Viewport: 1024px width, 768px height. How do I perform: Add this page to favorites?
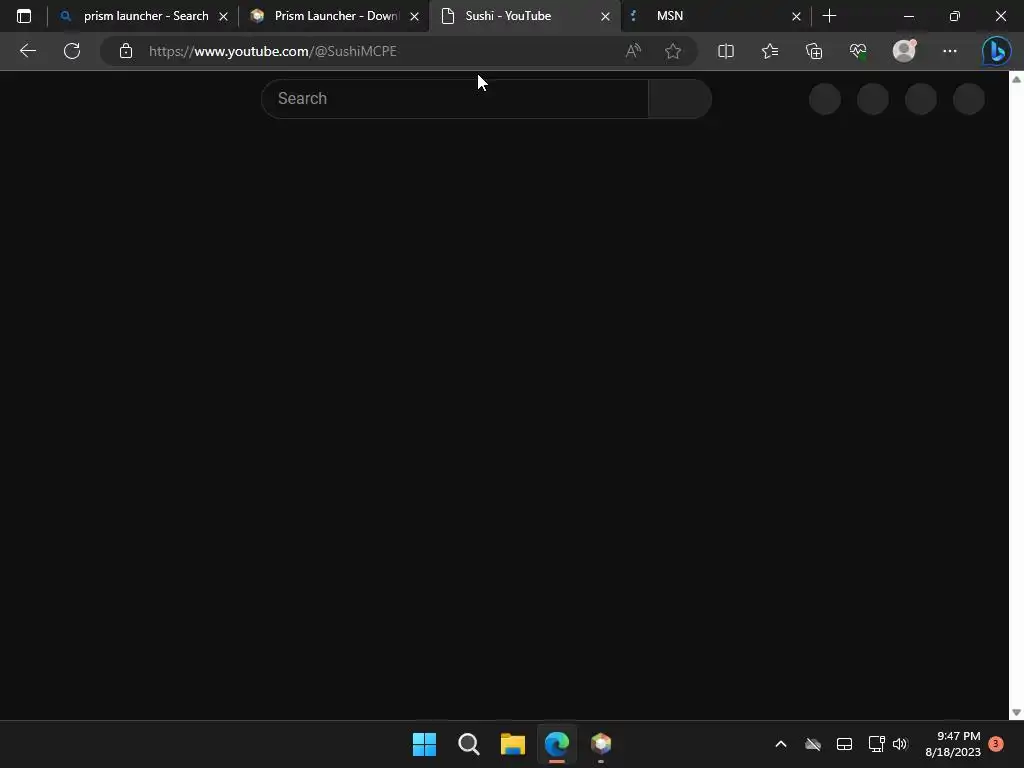coord(673,51)
